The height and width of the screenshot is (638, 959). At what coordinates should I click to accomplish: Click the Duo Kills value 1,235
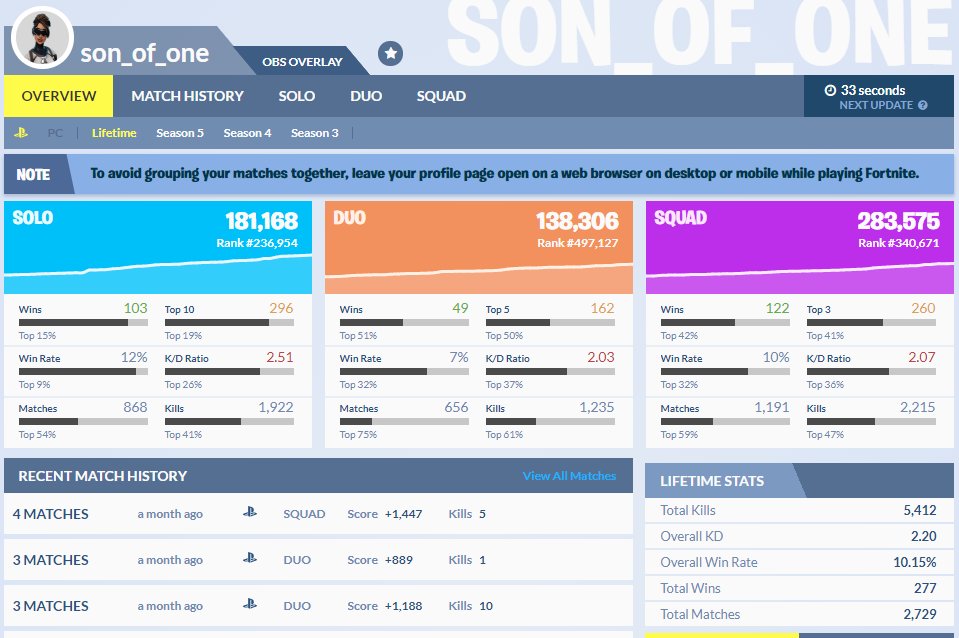[x=597, y=407]
